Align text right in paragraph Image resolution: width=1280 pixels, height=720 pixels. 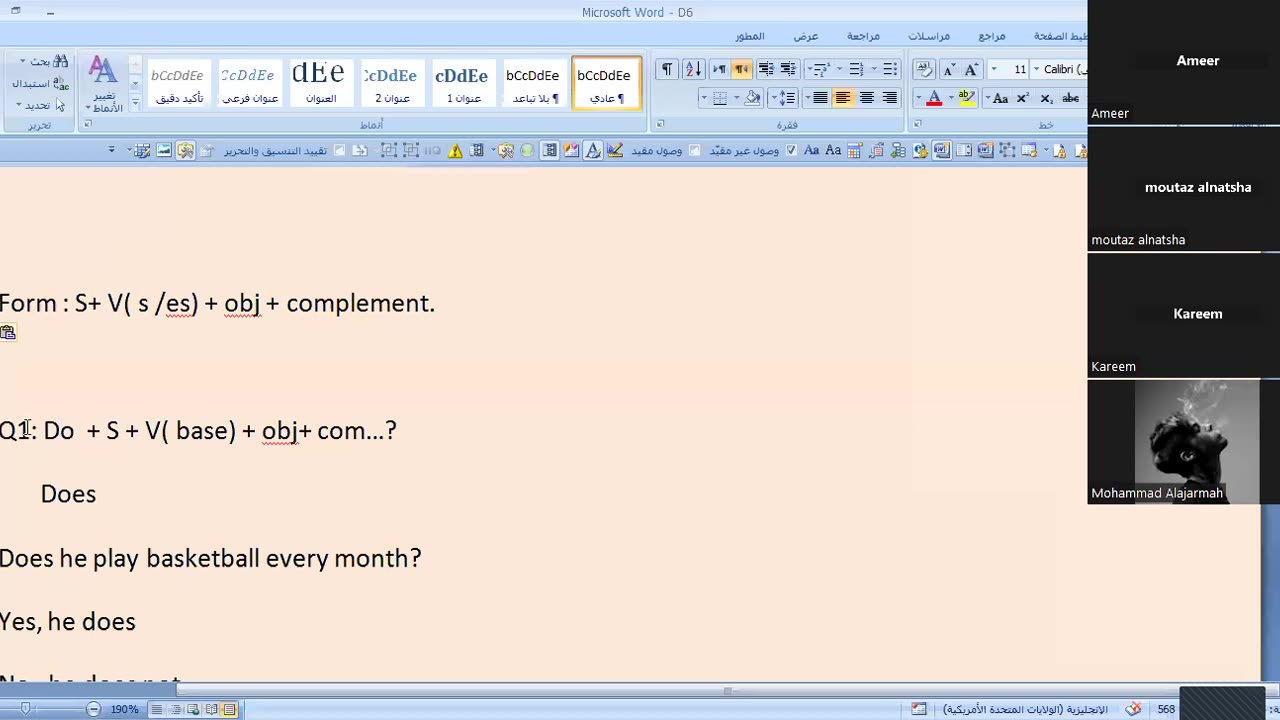[890, 98]
